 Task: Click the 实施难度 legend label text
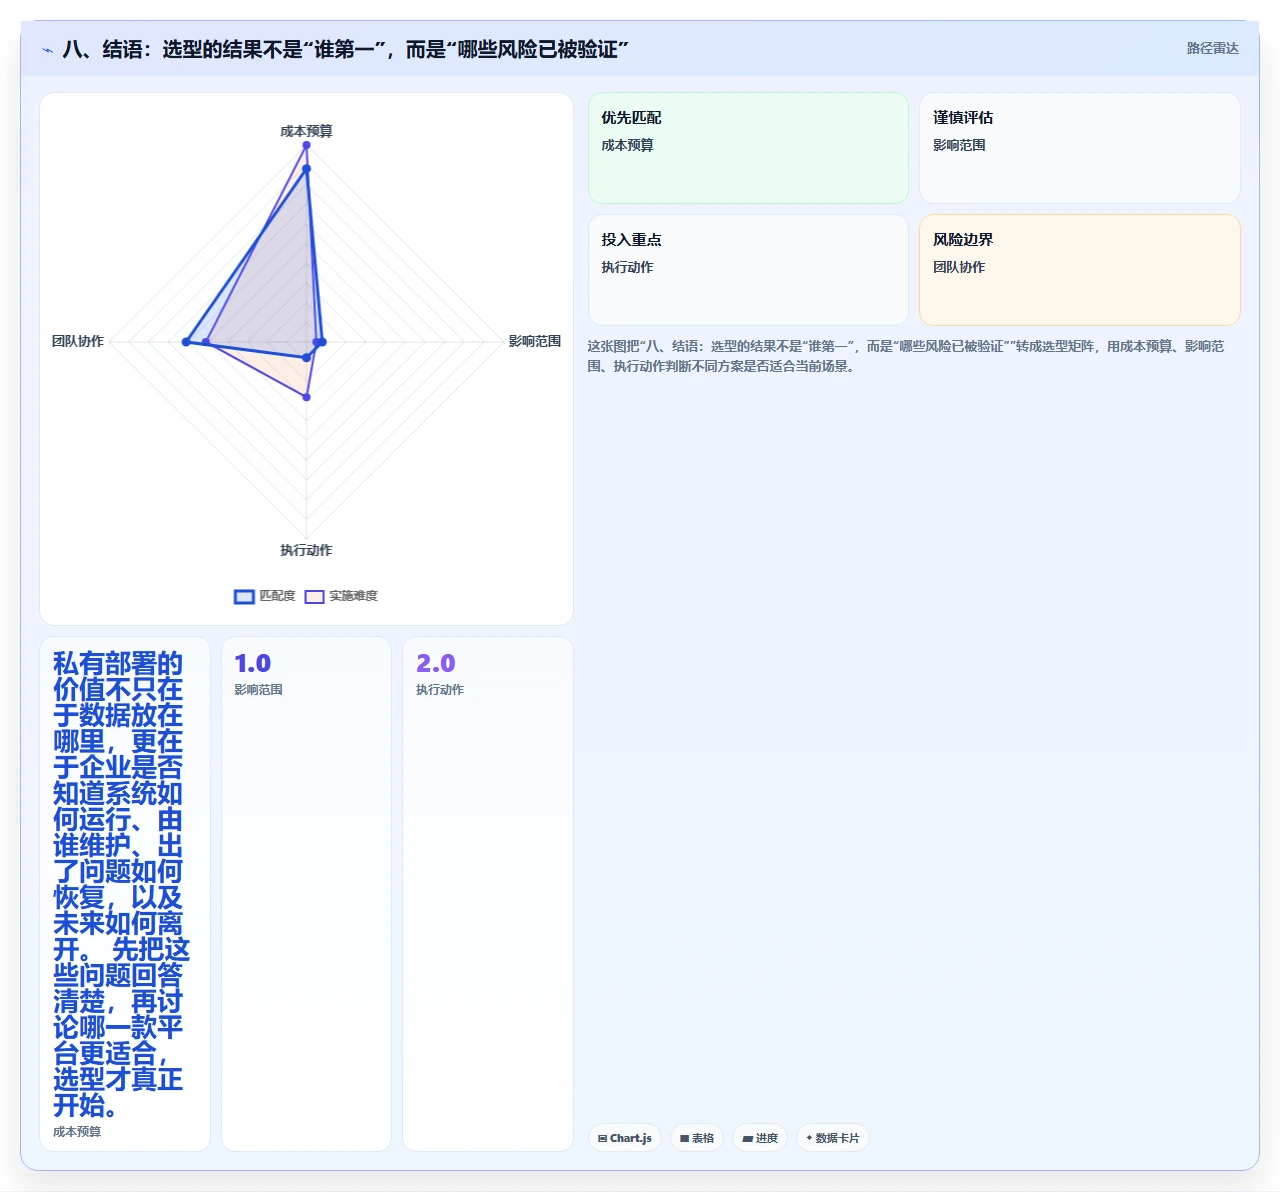click(354, 596)
